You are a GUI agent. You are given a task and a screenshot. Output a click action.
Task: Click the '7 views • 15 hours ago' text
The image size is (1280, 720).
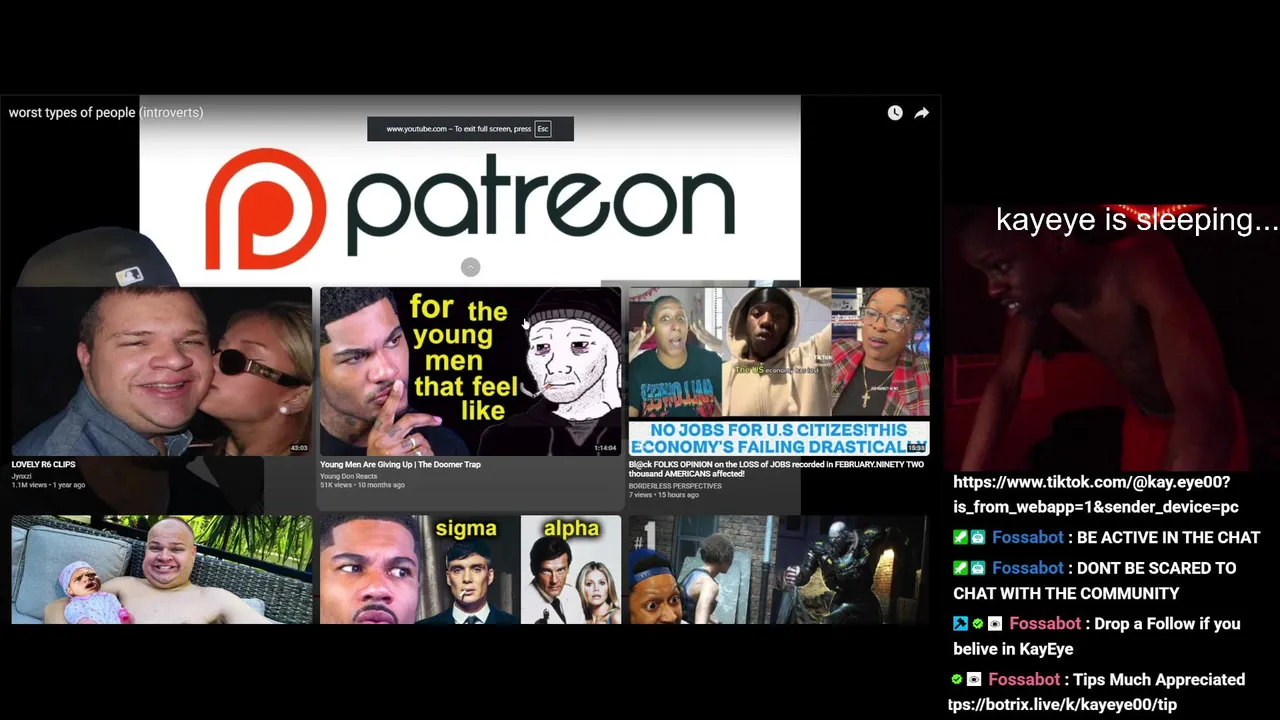pyautogui.click(x=663, y=495)
